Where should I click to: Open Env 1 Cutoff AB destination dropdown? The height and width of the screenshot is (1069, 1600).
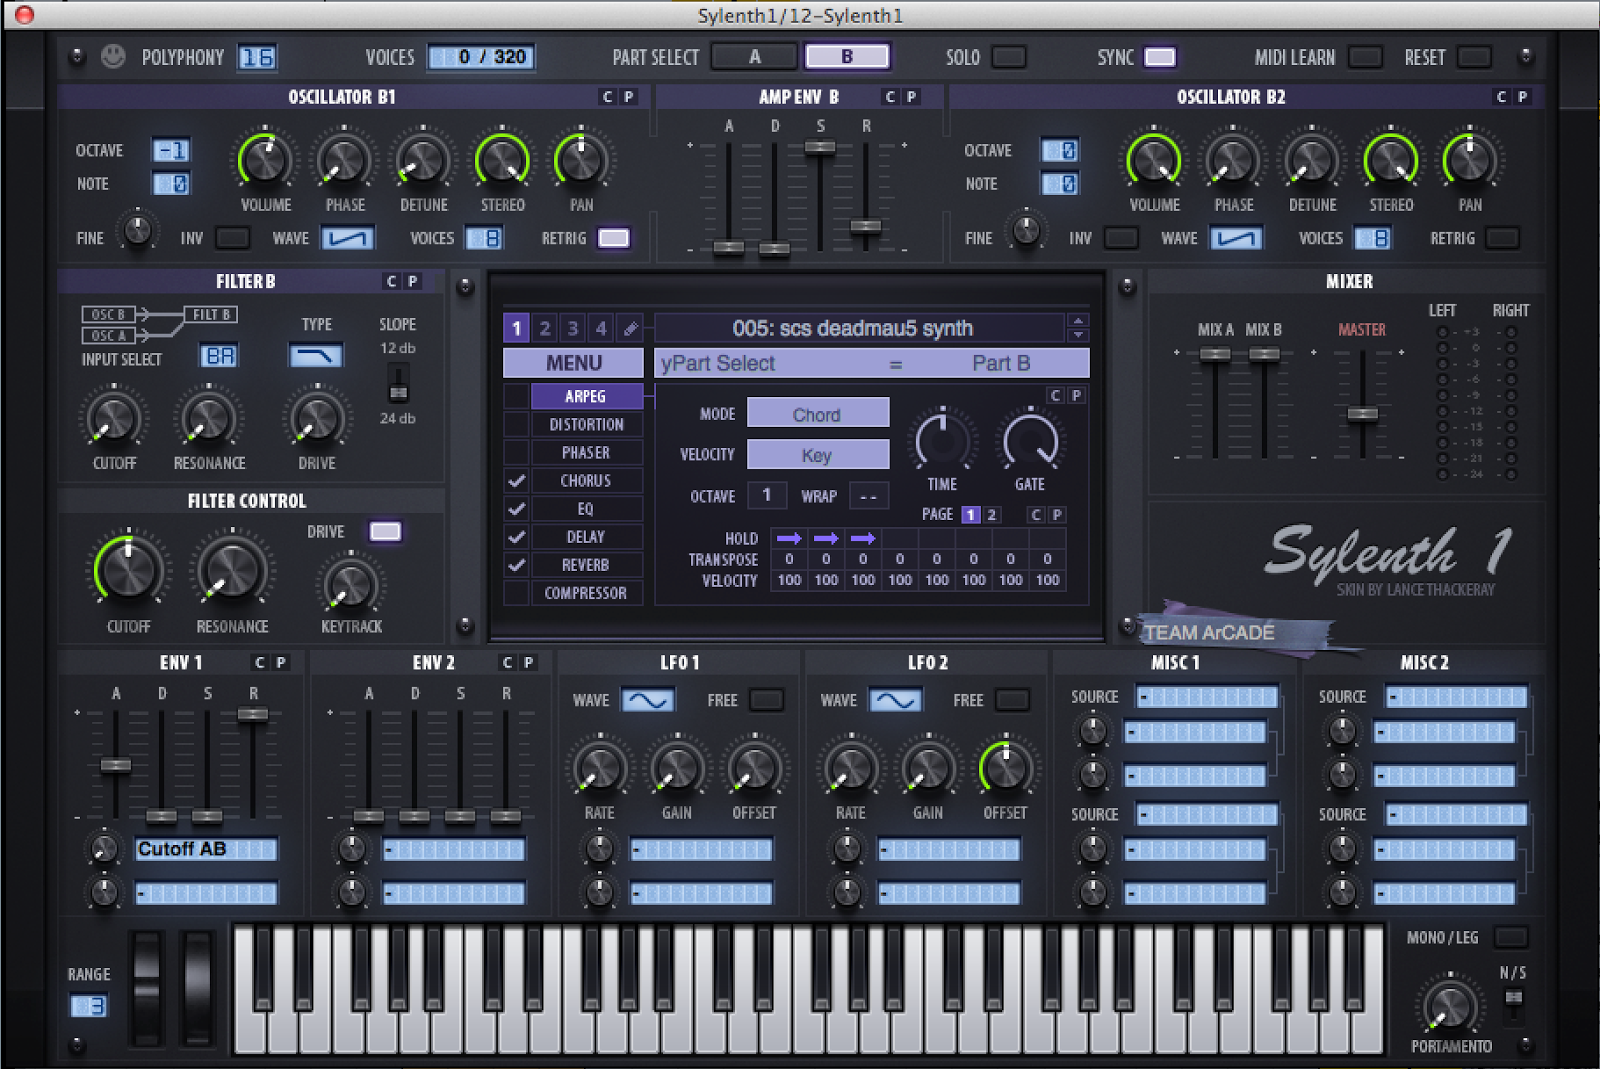(206, 849)
